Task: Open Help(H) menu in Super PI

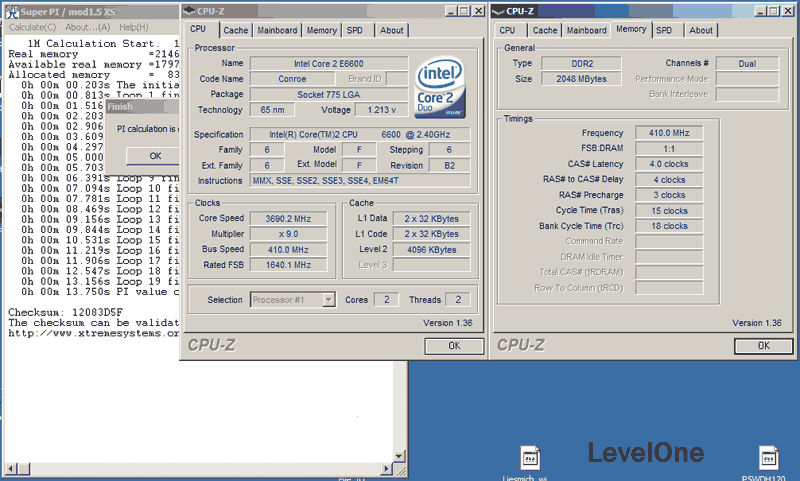Action: click(x=134, y=27)
